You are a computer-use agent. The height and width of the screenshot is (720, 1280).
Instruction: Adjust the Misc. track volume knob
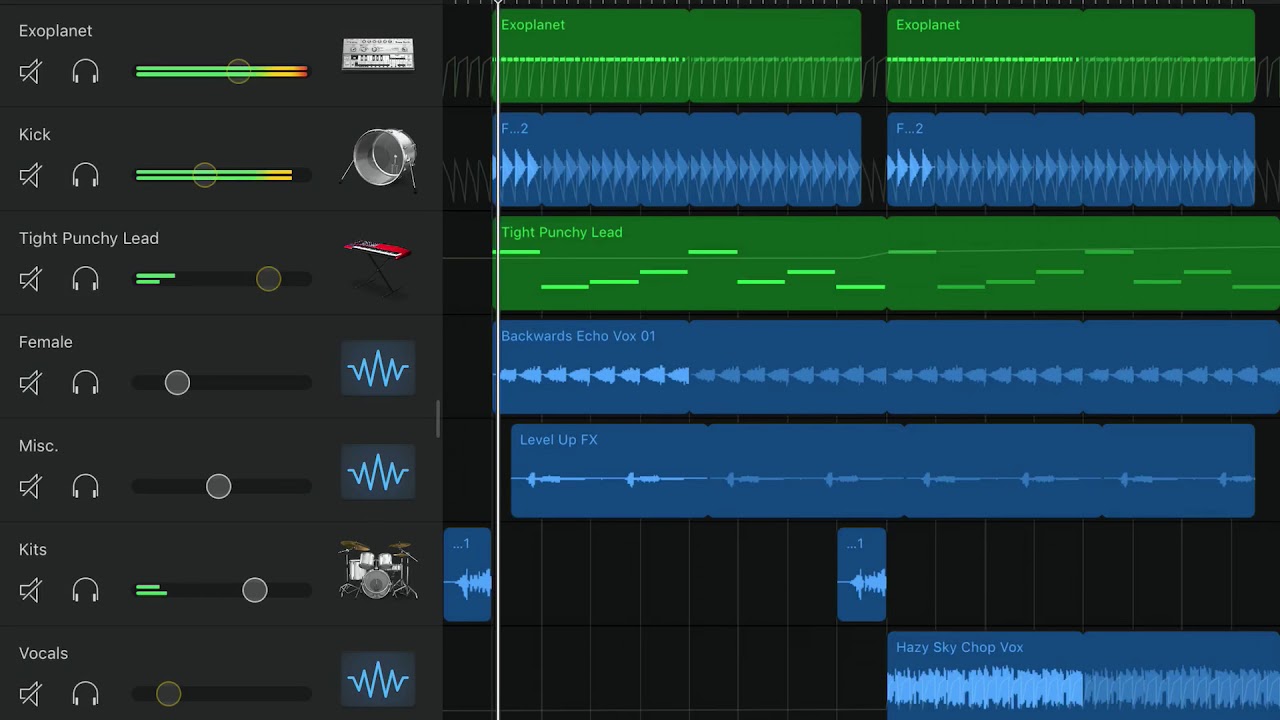218,487
